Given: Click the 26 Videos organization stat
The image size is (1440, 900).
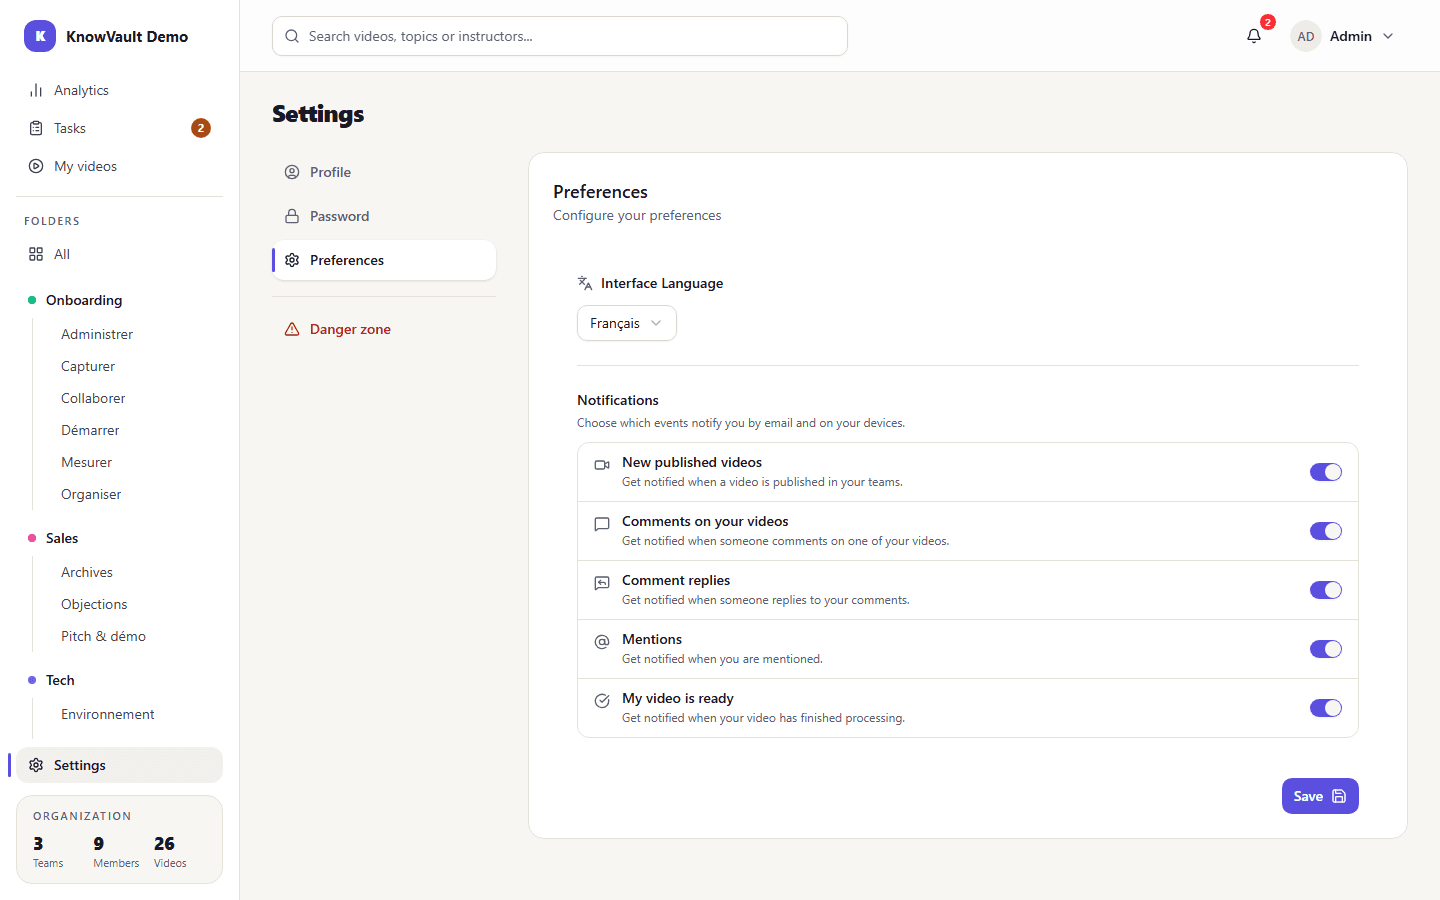Looking at the screenshot, I should pos(170,852).
